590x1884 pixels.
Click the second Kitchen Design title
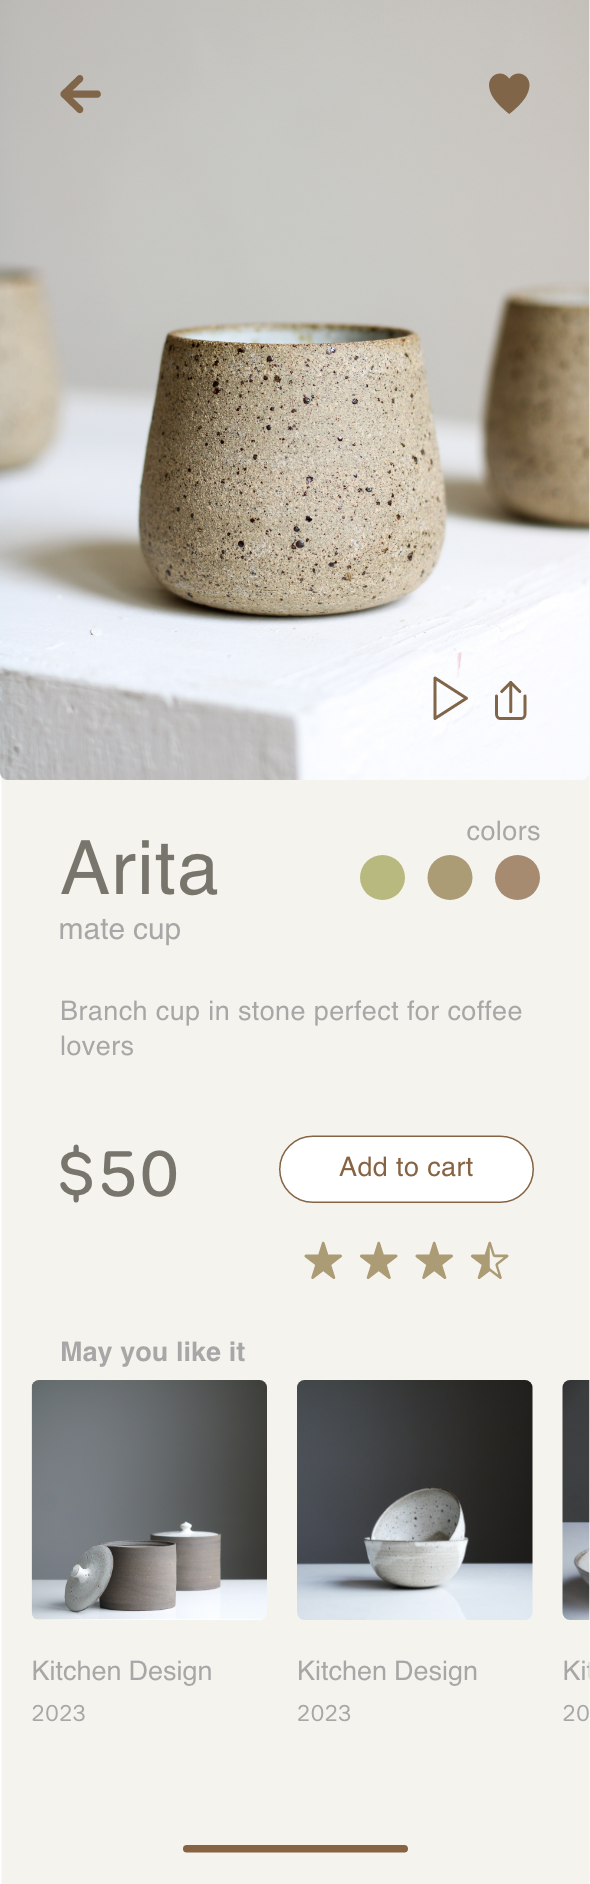pos(387,1671)
